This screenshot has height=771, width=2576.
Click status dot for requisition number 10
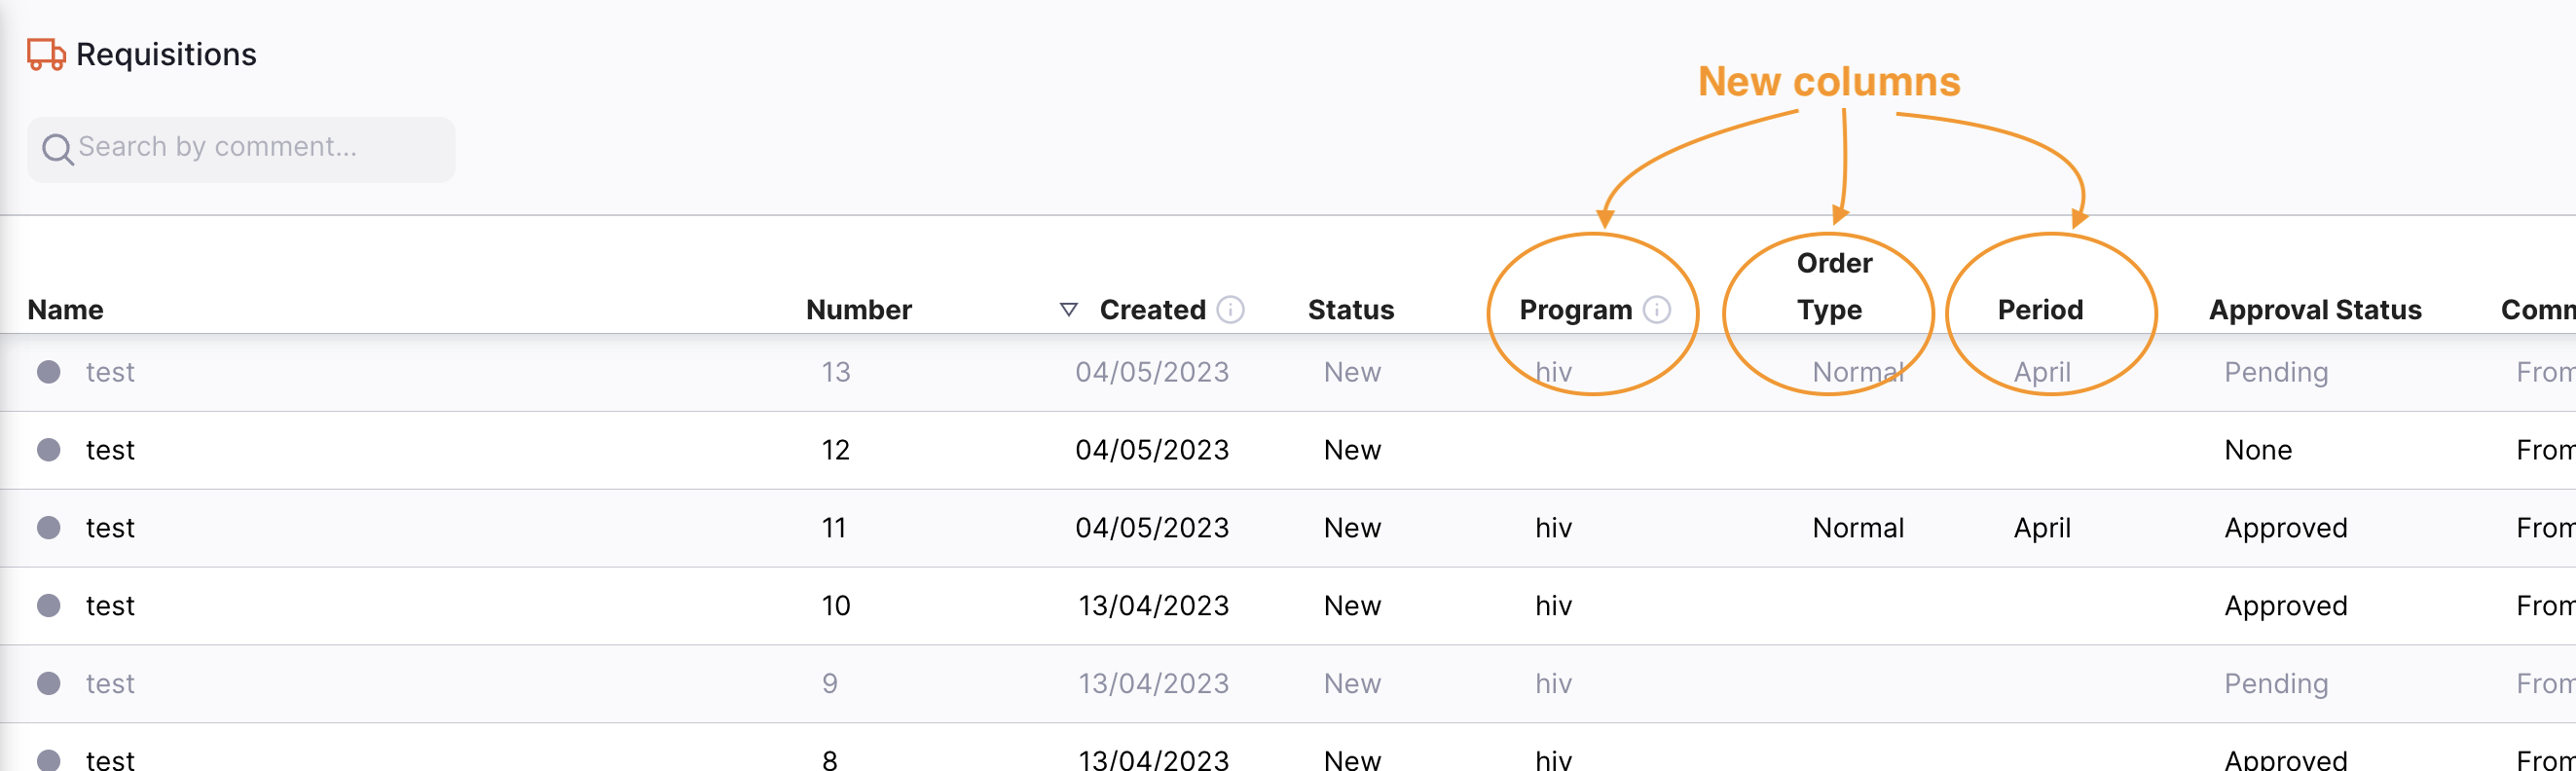(x=48, y=606)
